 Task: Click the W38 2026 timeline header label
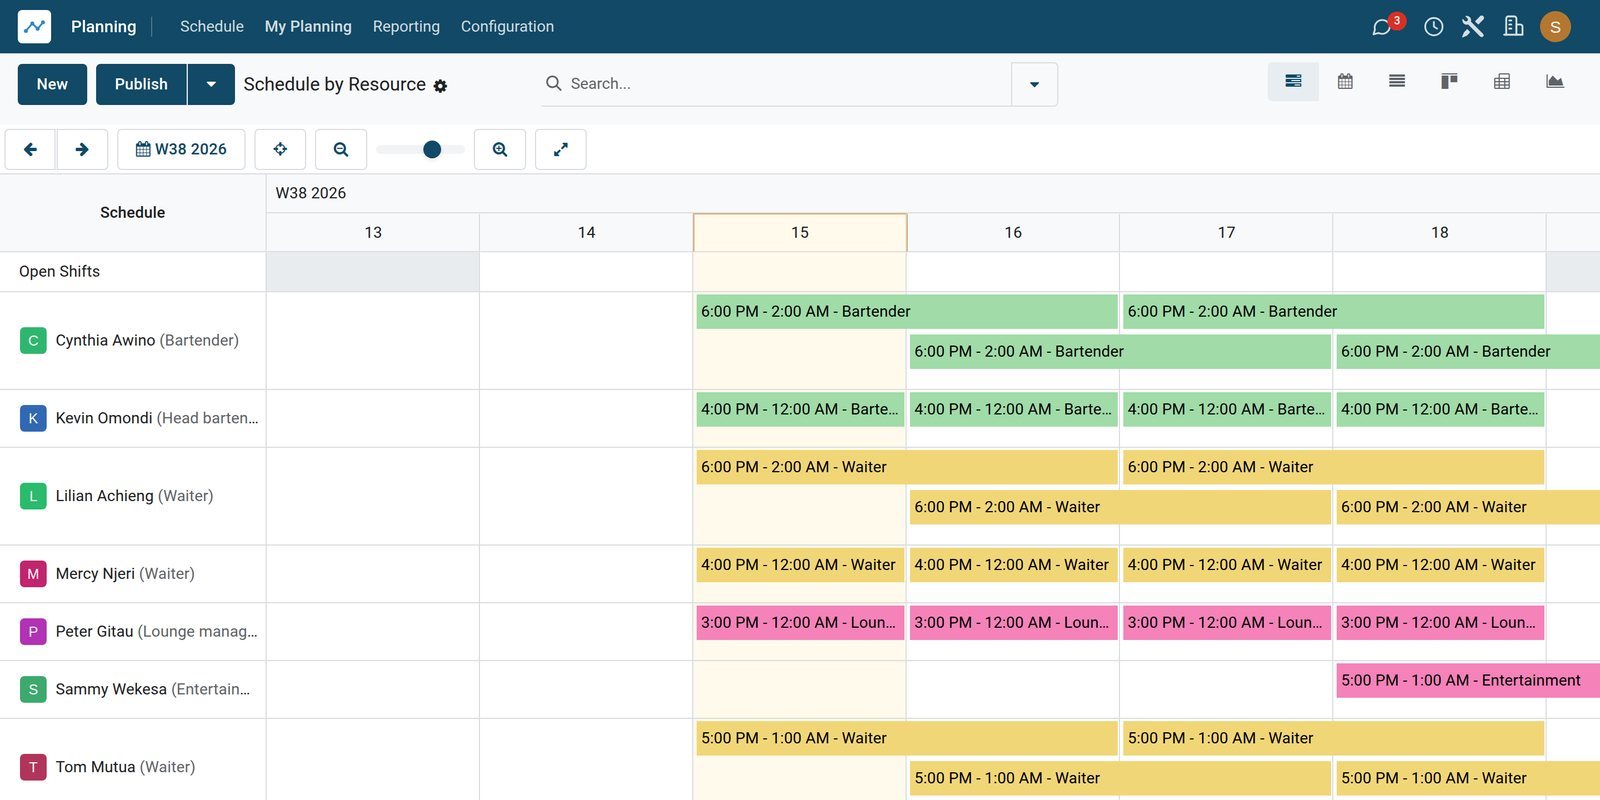tap(311, 193)
